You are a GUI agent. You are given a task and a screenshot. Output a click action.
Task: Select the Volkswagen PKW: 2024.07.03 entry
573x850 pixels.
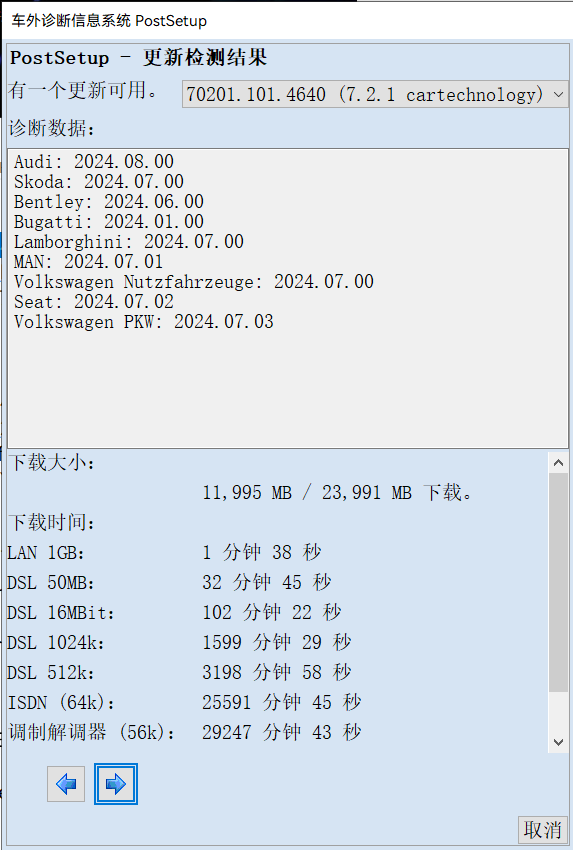(144, 322)
